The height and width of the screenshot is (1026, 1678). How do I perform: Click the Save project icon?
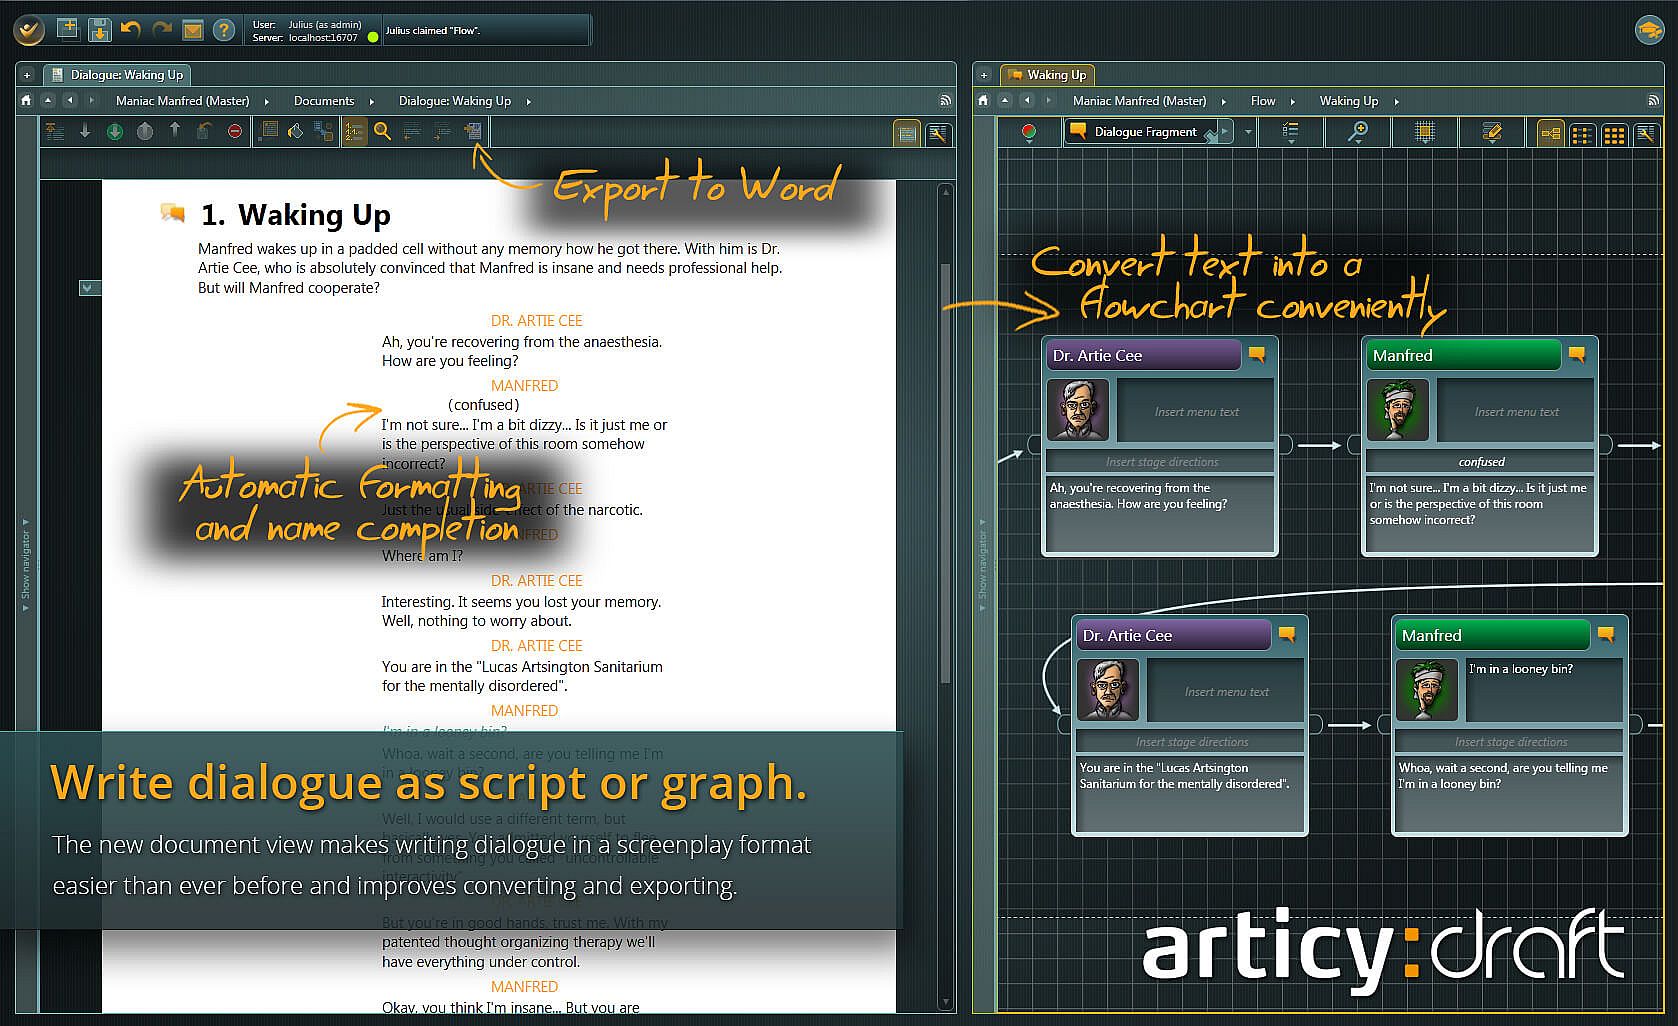(99, 30)
